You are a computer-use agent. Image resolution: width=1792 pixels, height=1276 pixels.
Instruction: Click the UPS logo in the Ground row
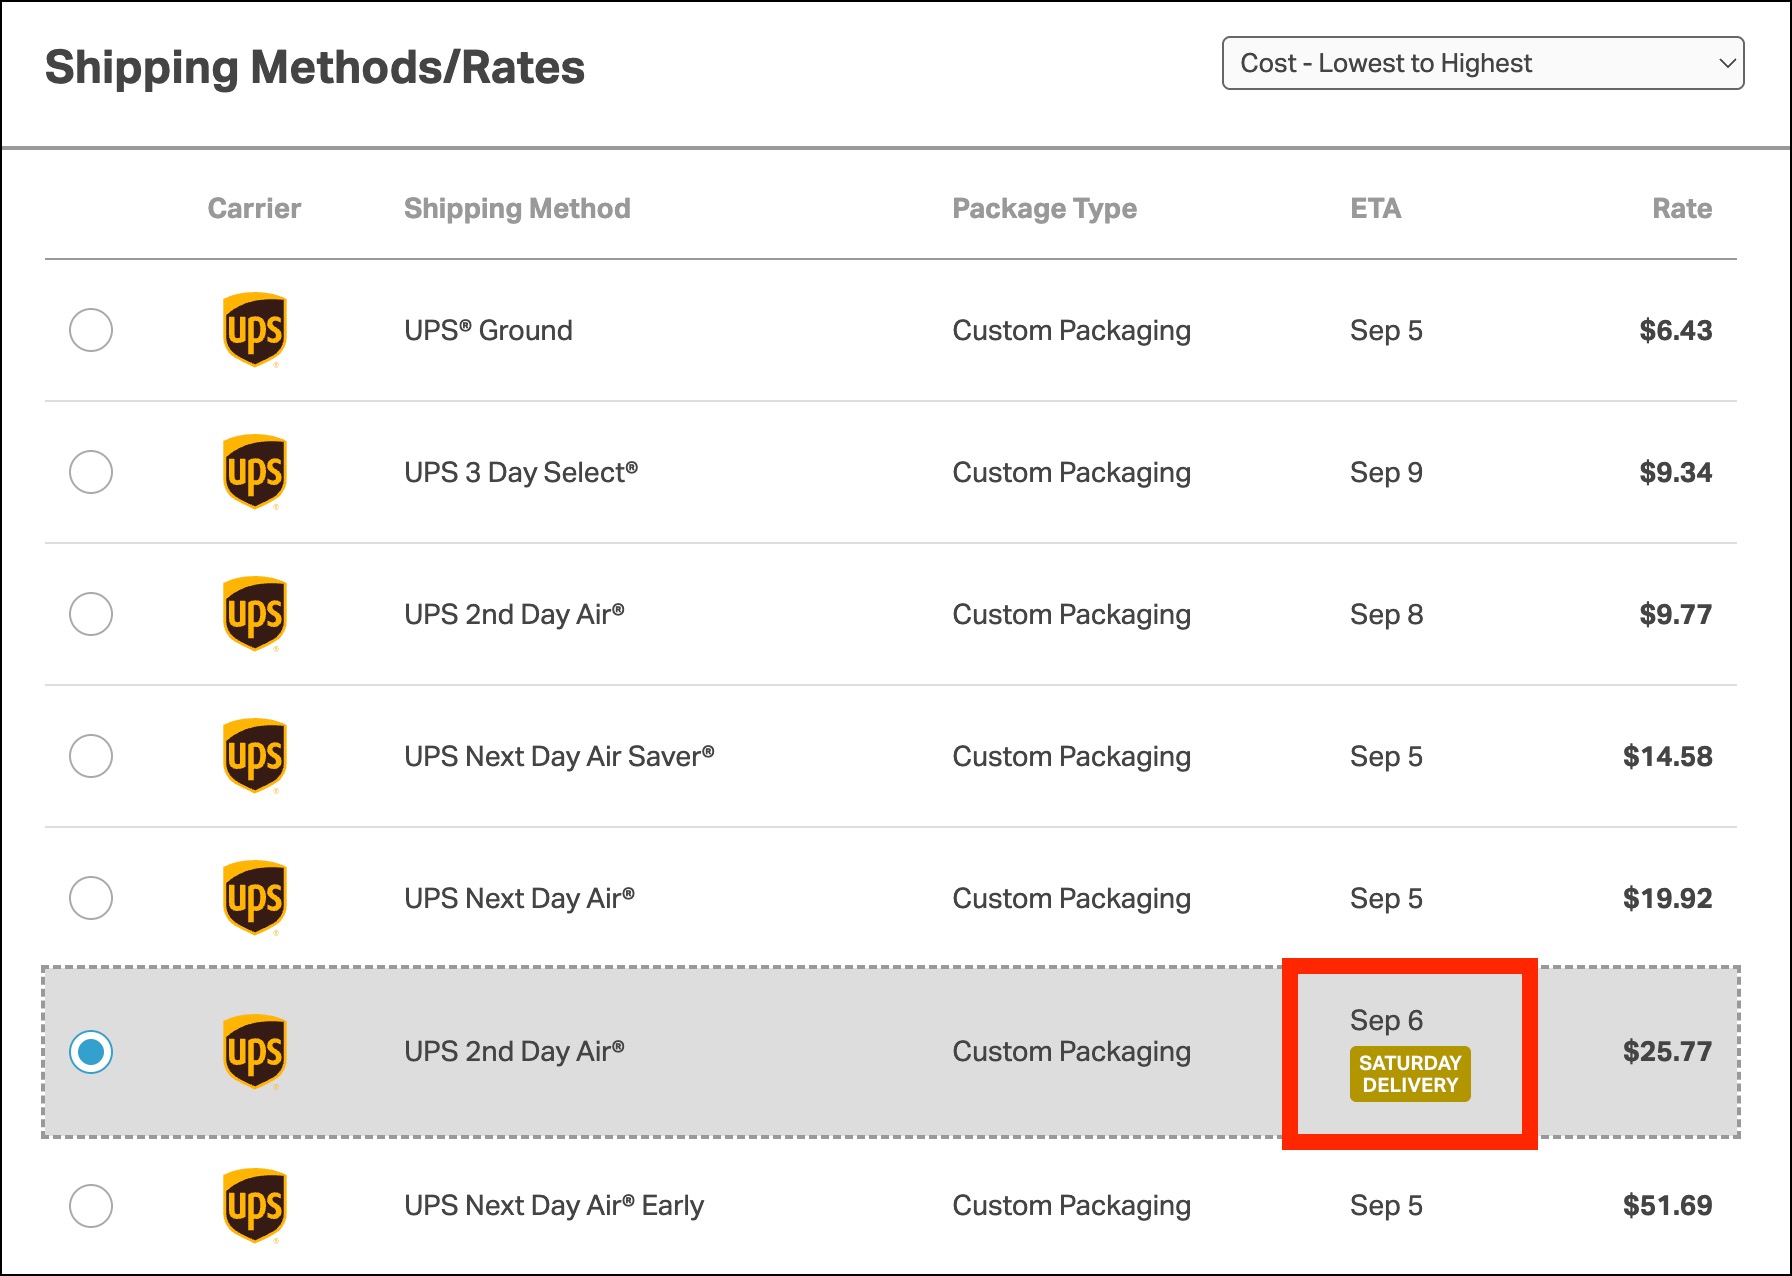click(254, 330)
